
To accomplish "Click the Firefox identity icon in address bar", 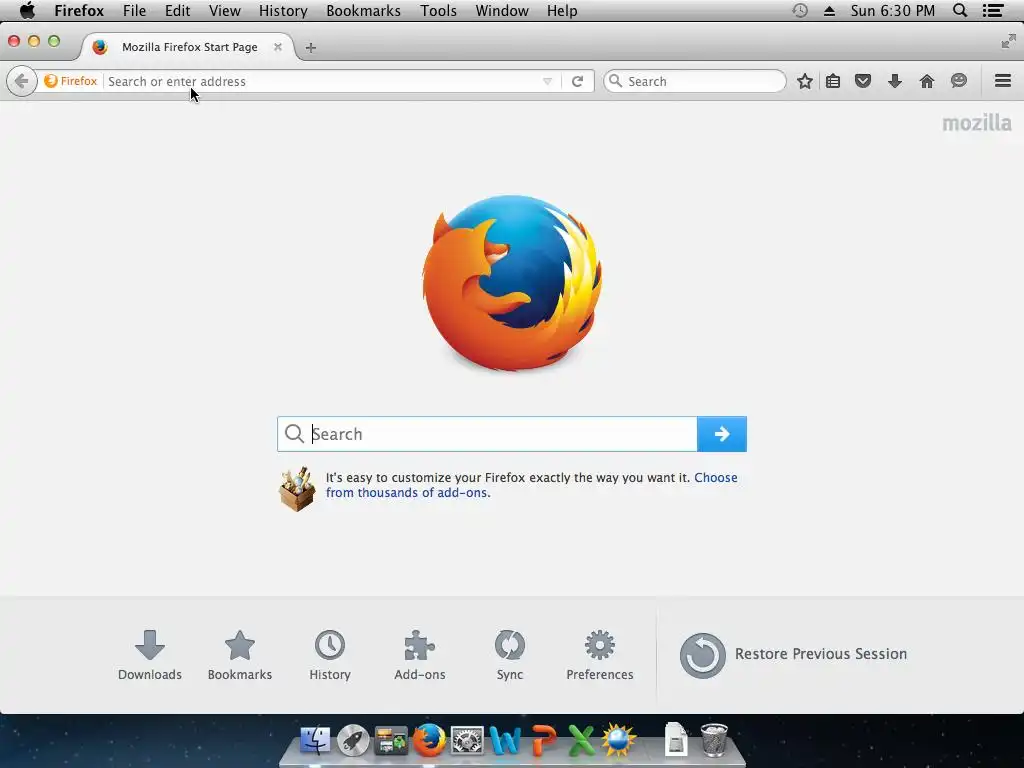I will click(71, 81).
